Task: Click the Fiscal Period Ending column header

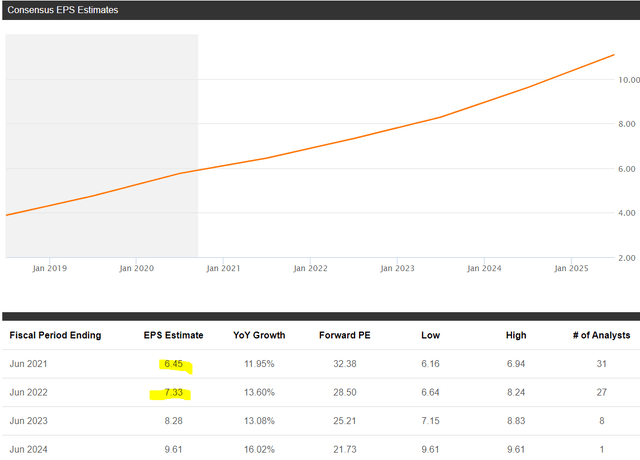Action: tap(55, 335)
